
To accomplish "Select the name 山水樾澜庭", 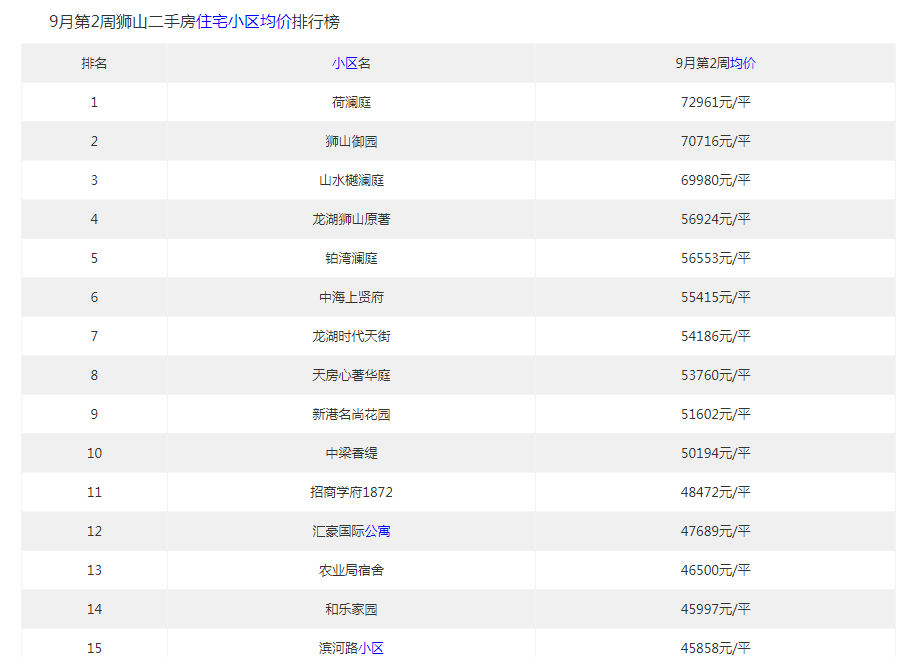I will [351, 180].
